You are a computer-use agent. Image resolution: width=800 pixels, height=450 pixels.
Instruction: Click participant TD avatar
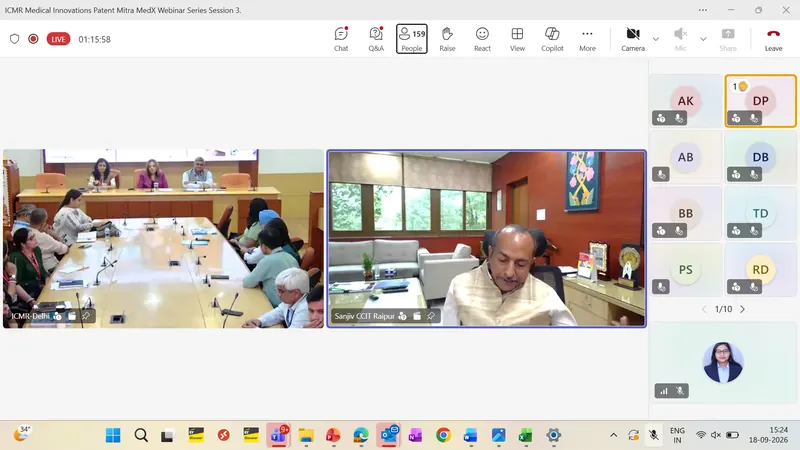(760, 213)
